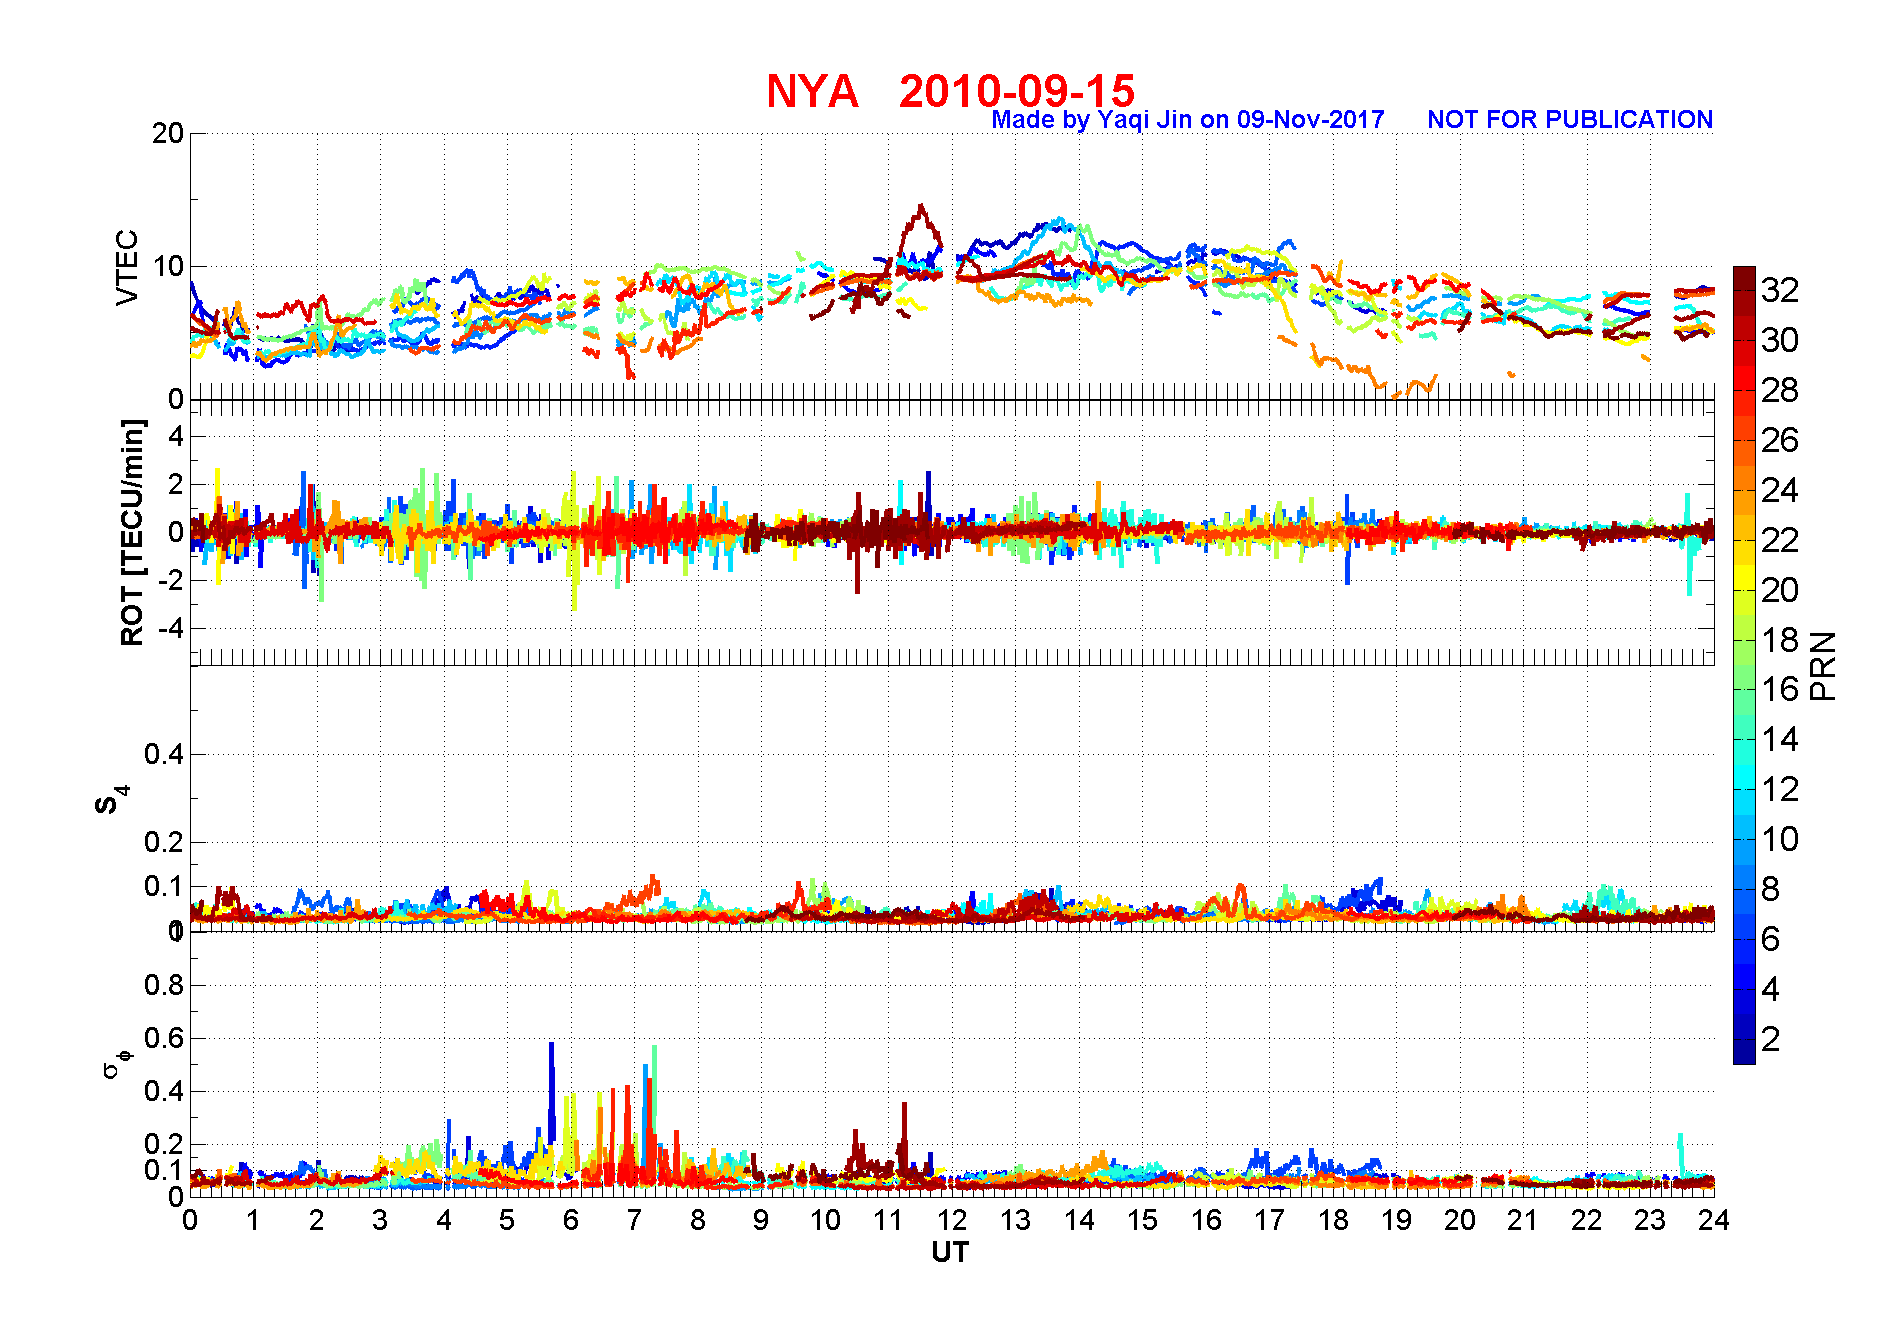Click the yellow segment of colorbar near 20
Image resolution: width=1904 pixels, height=1330 pixels.
pyautogui.click(x=1744, y=578)
